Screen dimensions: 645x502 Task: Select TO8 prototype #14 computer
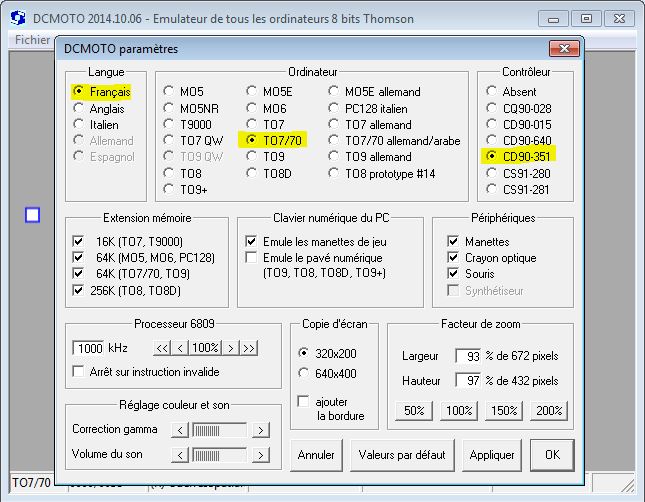[382, 174]
